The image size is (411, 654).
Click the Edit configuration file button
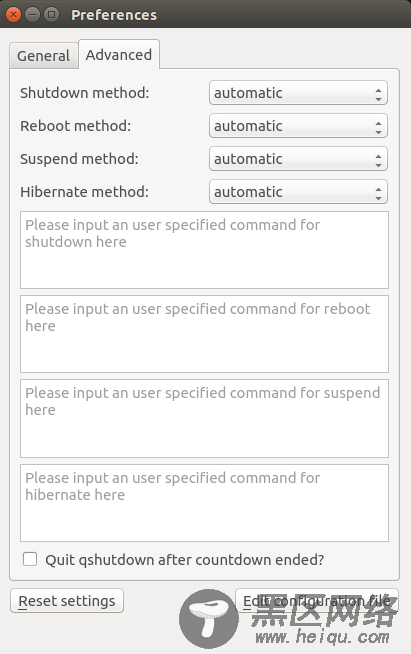pyautogui.click(x=317, y=601)
